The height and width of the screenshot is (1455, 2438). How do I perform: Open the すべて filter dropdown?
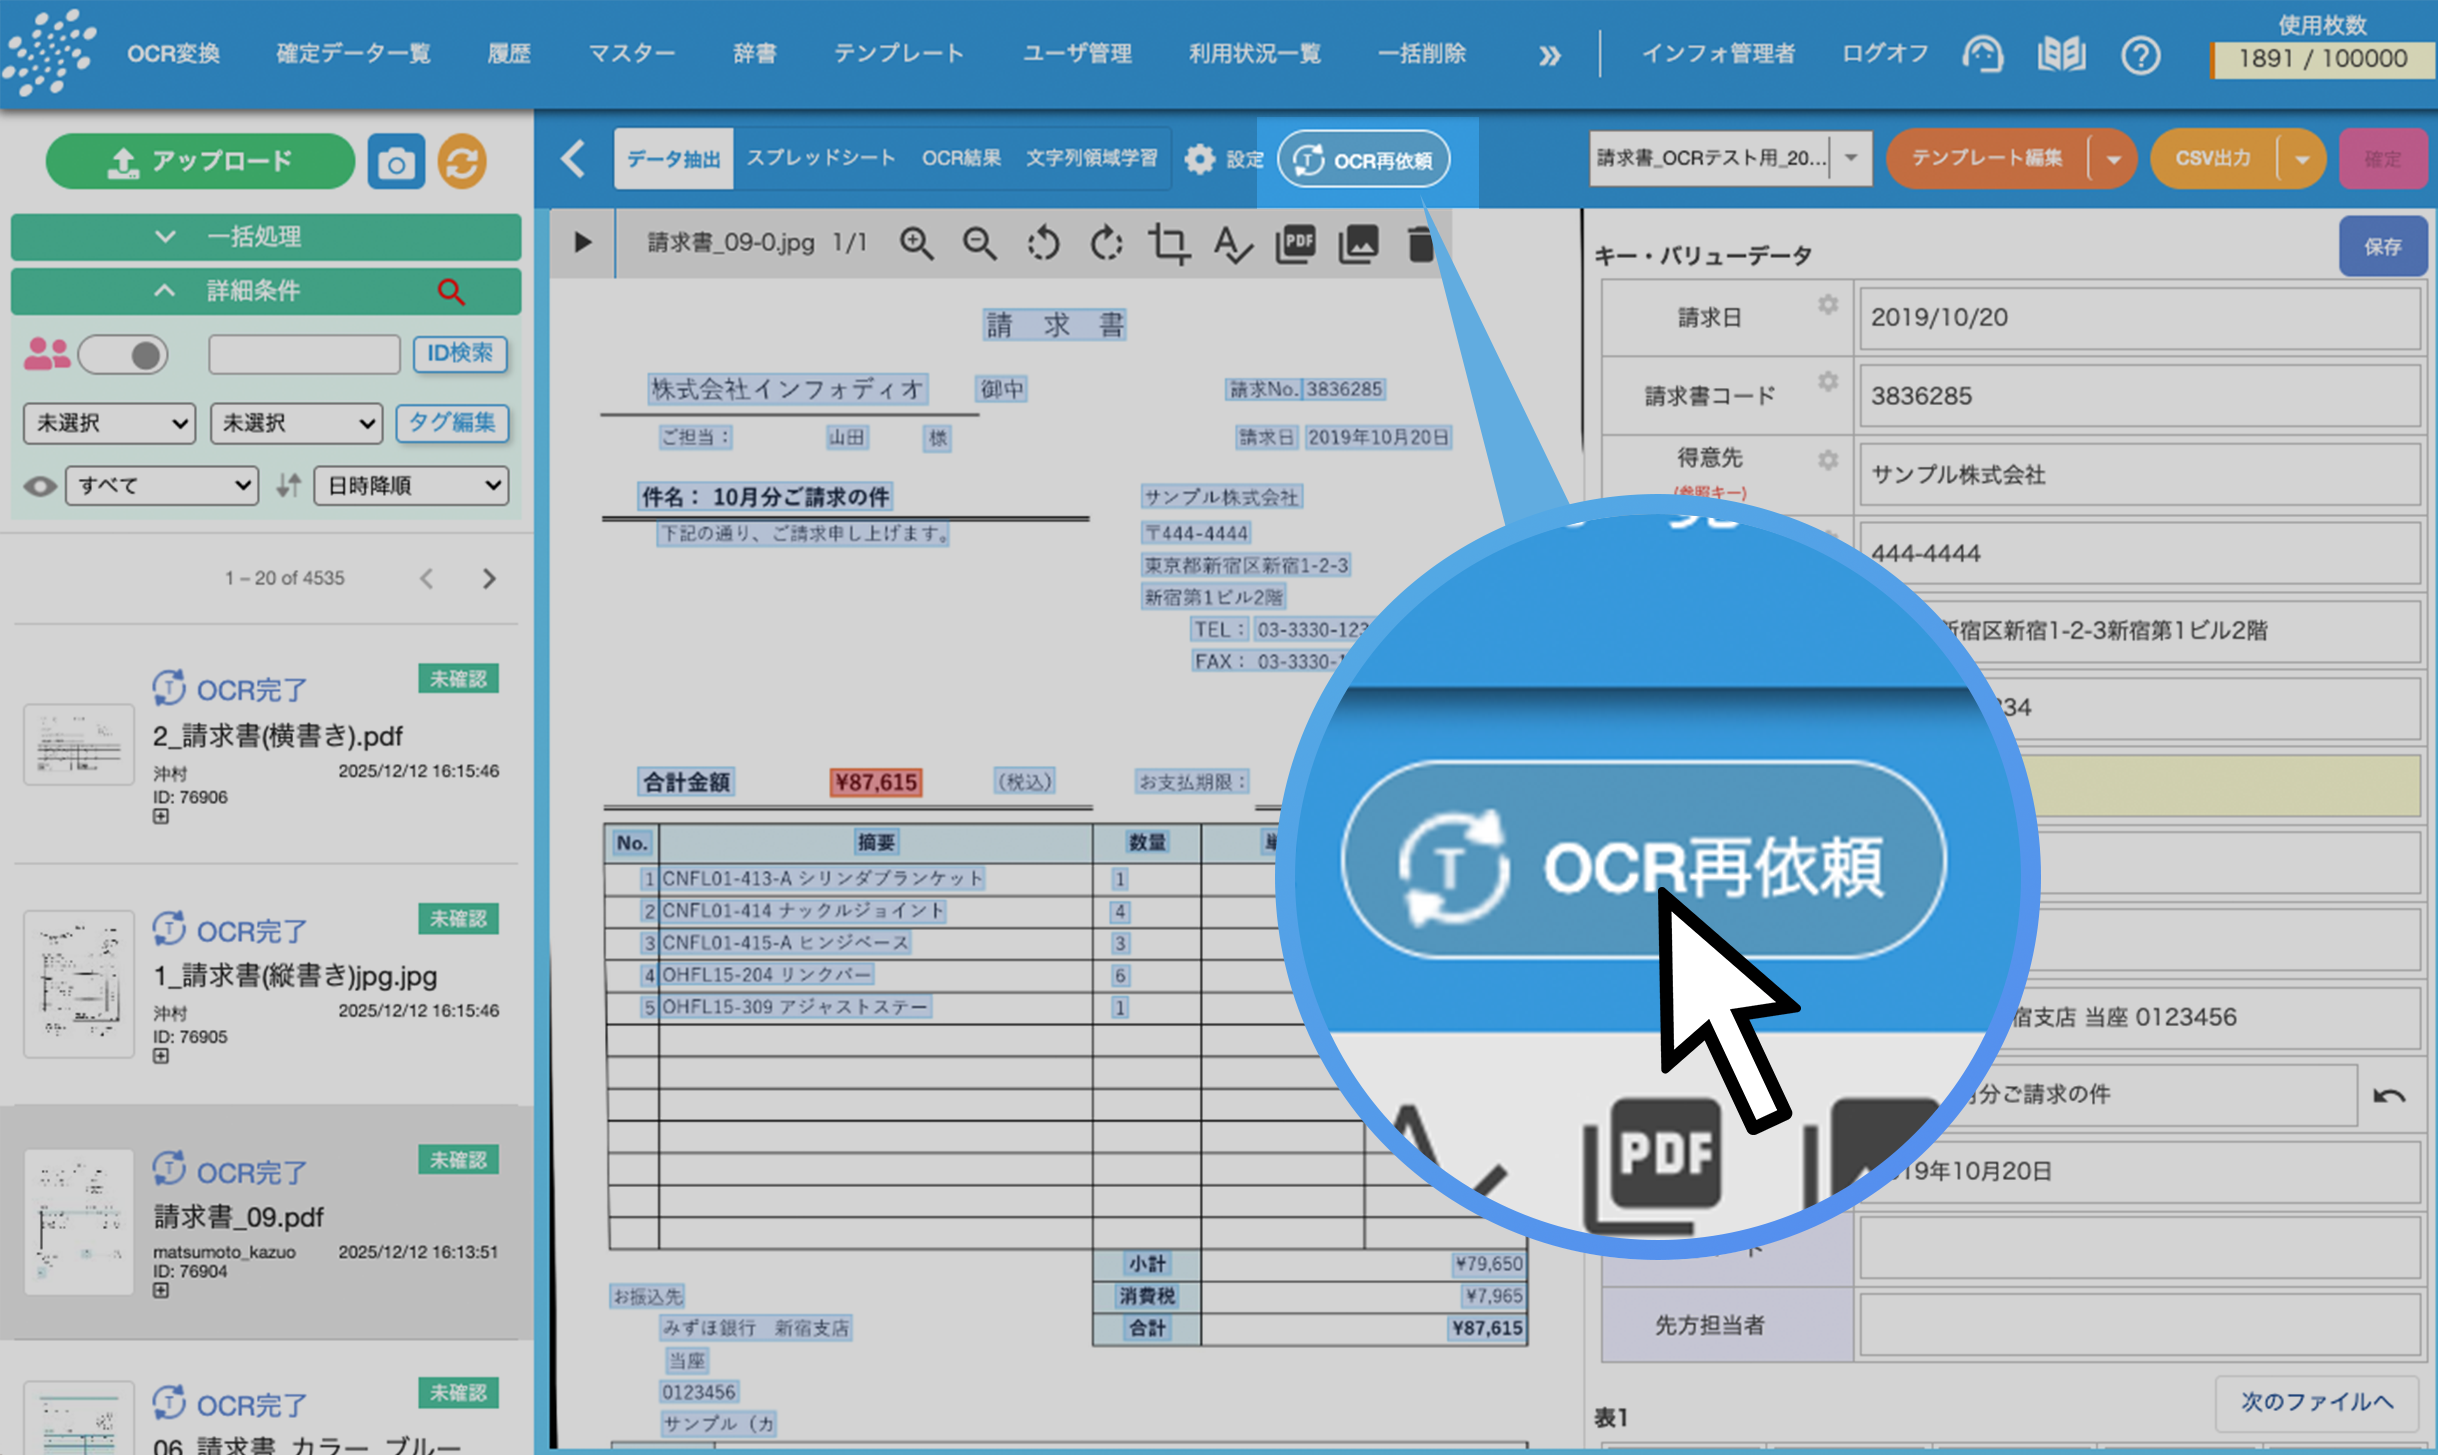[x=162, y=486]
